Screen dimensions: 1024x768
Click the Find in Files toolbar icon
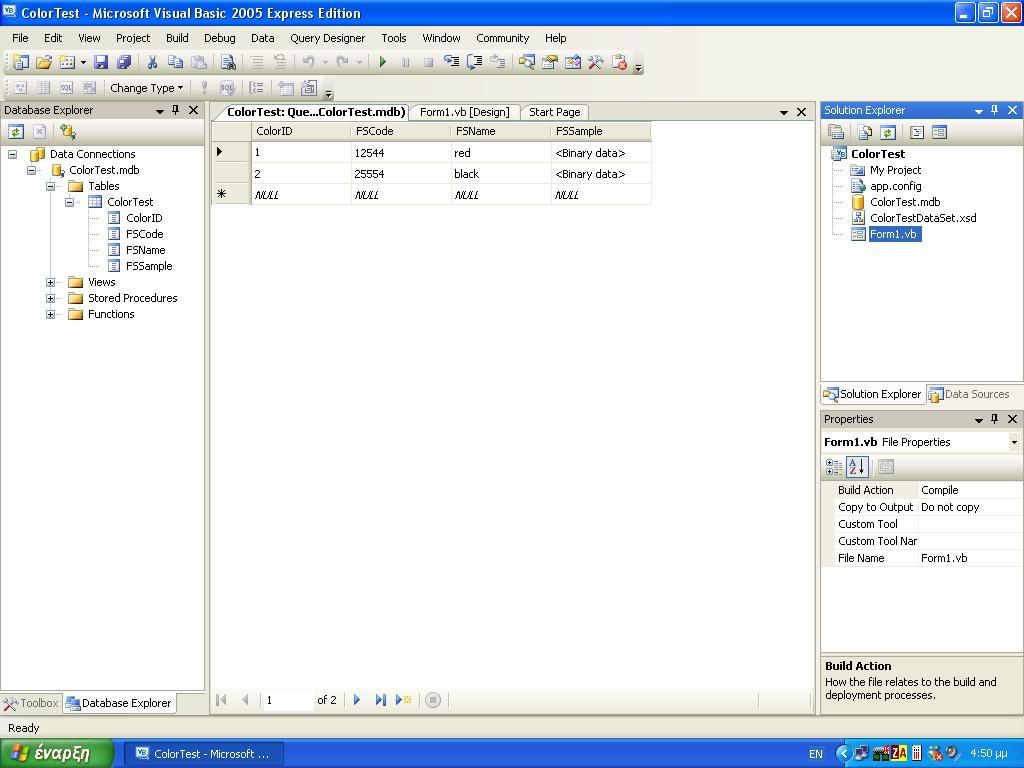coord(228,62)
